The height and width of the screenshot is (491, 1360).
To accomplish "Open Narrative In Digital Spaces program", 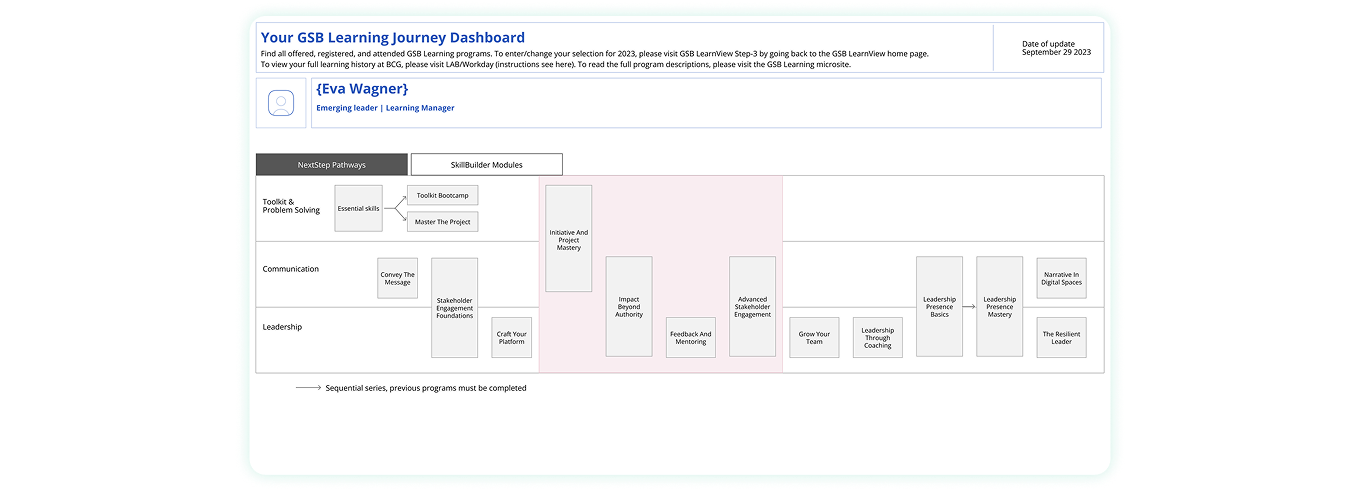I will tap(1061, 278).
